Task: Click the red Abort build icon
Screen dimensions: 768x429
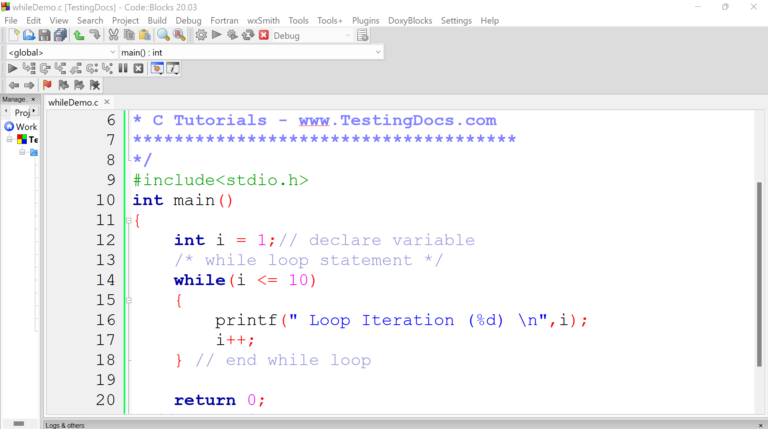Action: point(264,35)
